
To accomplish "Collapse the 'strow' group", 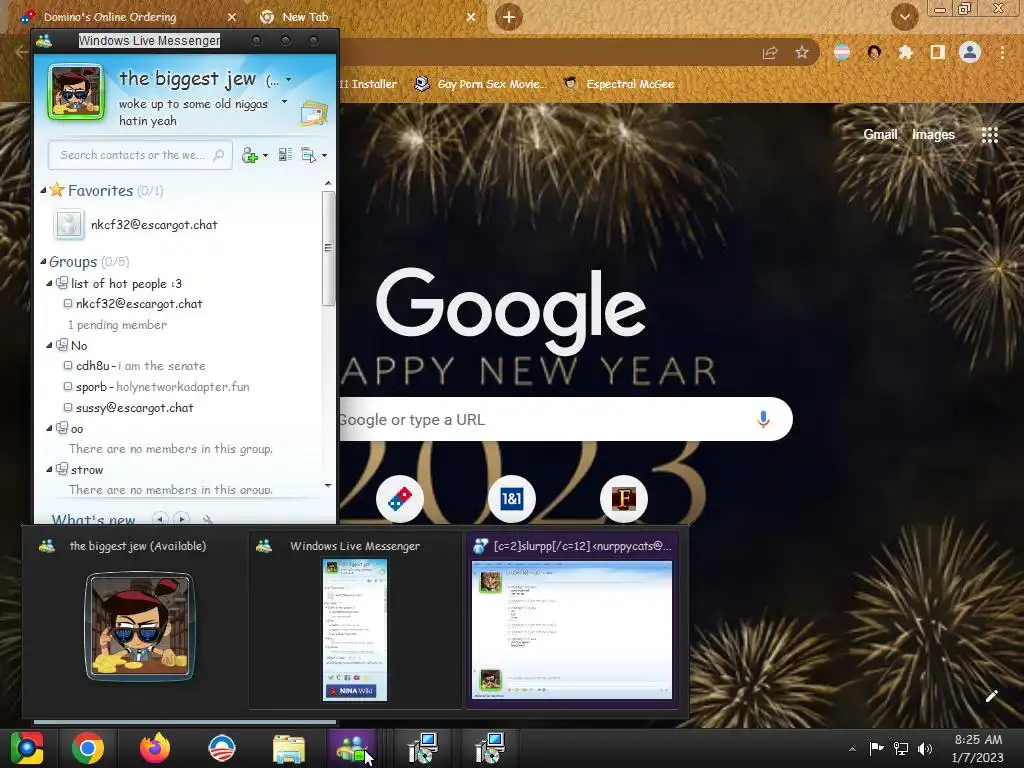I will click(50, 470).
